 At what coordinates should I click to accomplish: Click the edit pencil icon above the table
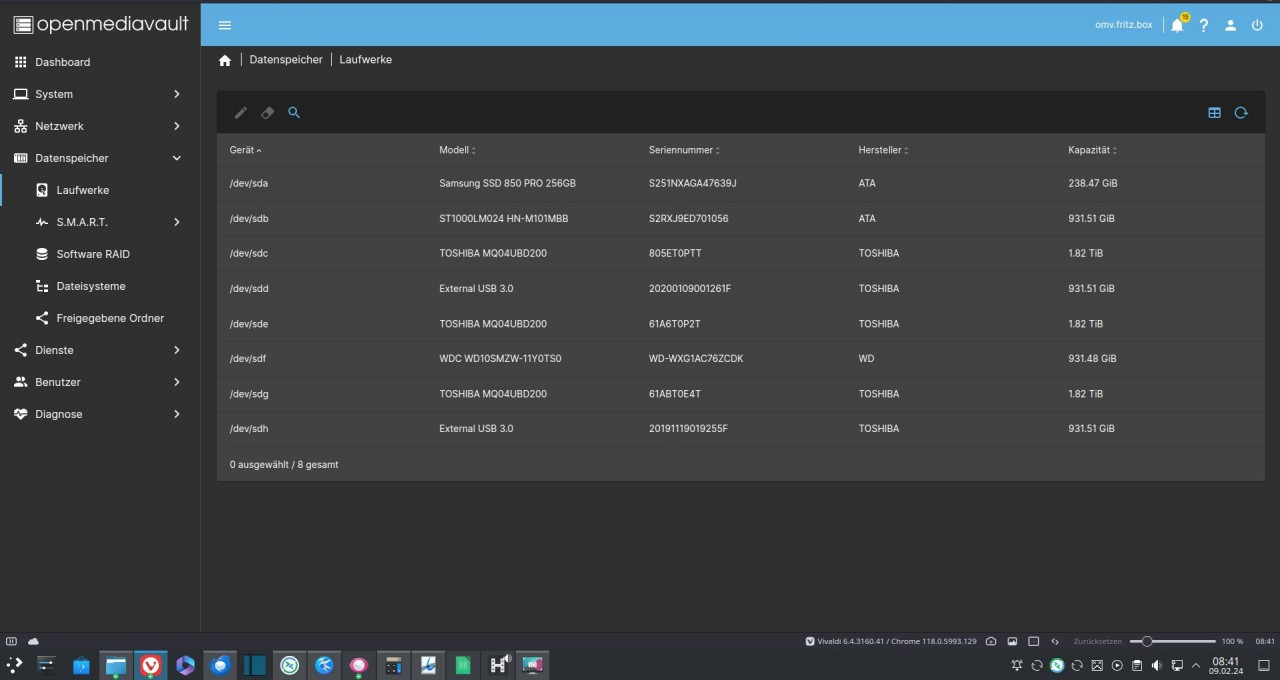(241, 113)
